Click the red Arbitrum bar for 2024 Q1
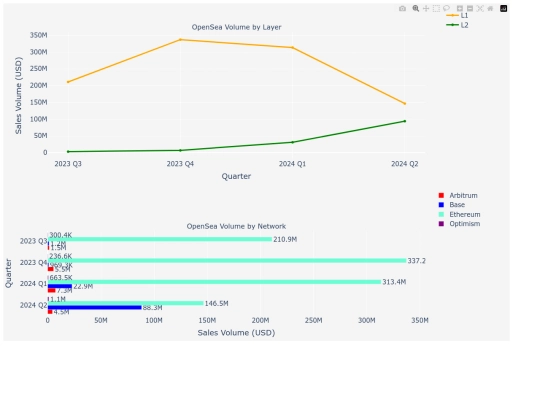 tap(52, 290)
